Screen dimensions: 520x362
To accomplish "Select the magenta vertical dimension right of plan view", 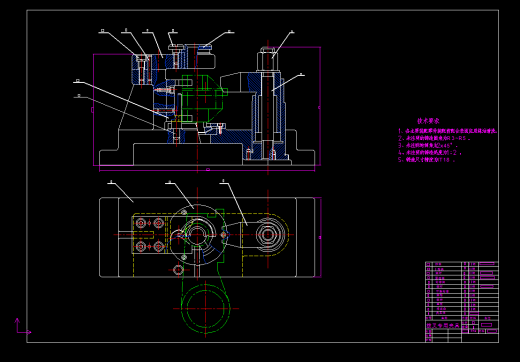I will (x=320, y=237).
